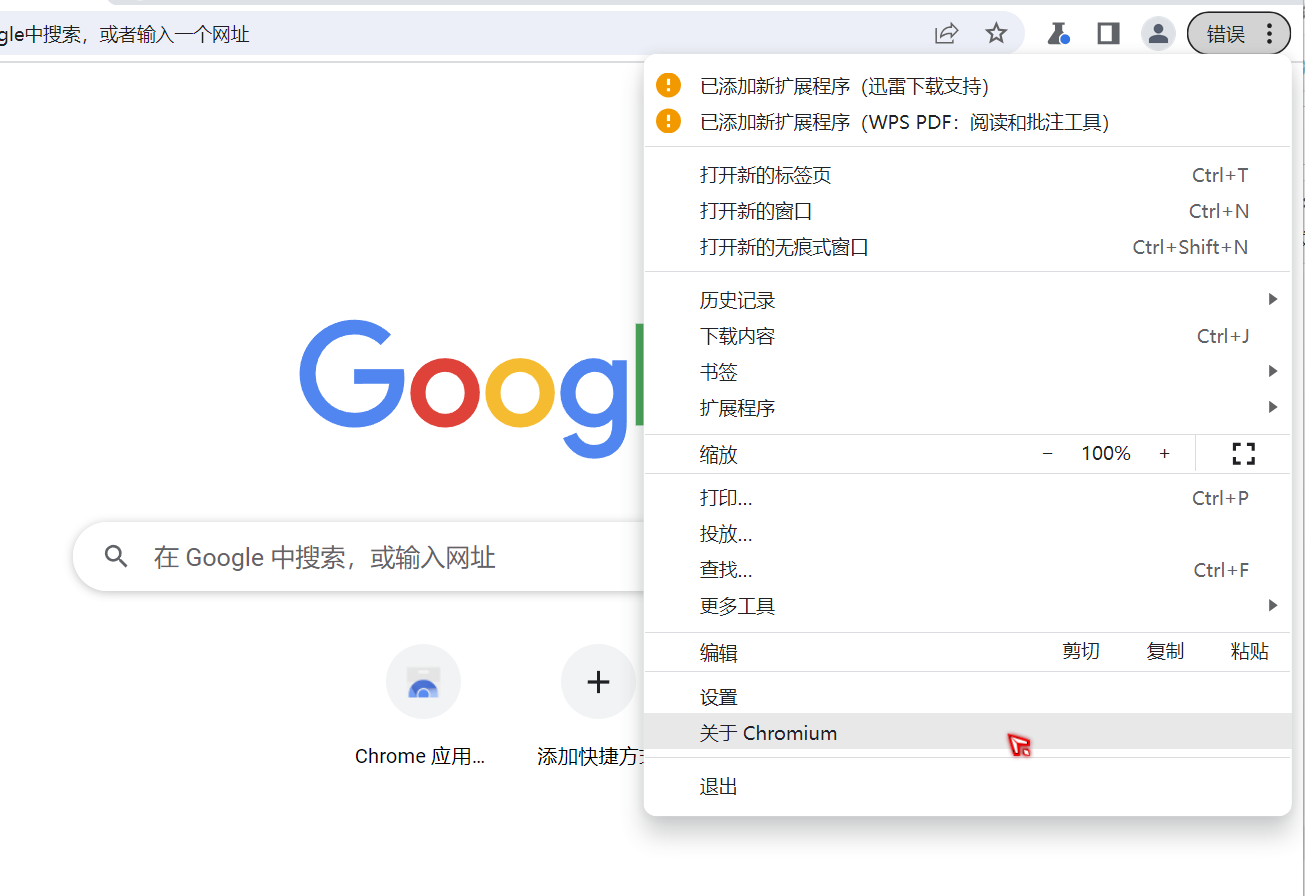The image size is (1305, 896).
Task: Open the Chrome Labs flask icon
Action: [x=1058, y=34]
